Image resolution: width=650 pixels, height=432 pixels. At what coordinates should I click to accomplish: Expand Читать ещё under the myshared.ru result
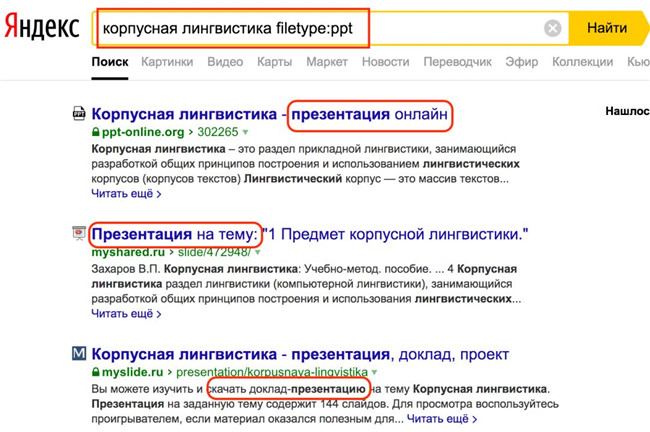pos(126,314)
